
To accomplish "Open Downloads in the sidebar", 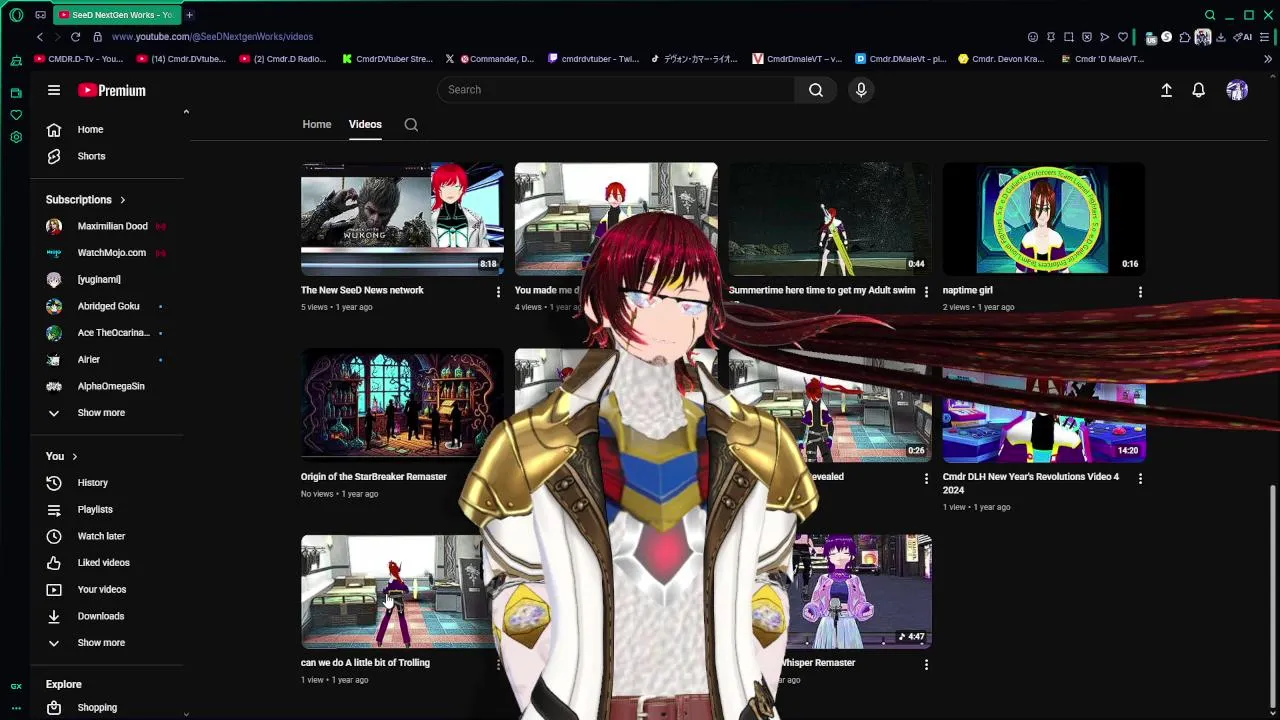I will [x=101, y=616].
